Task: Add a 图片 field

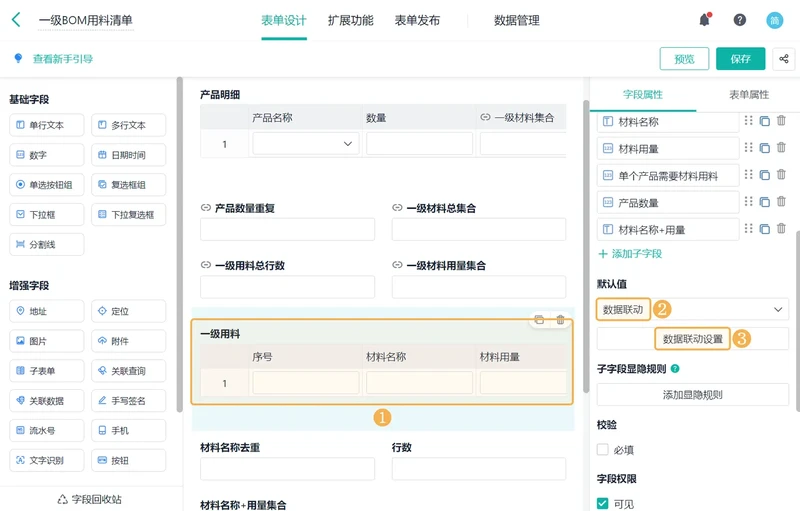Action: (46, 341)
